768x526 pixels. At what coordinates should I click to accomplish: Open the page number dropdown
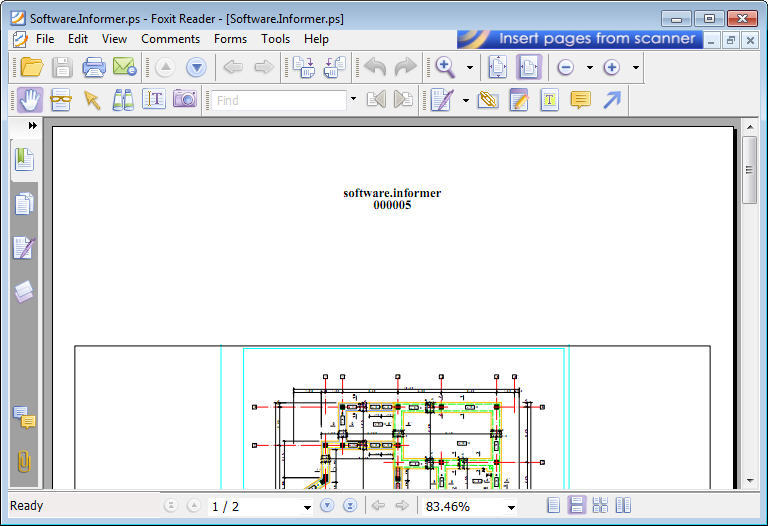[x=307, y=507]
